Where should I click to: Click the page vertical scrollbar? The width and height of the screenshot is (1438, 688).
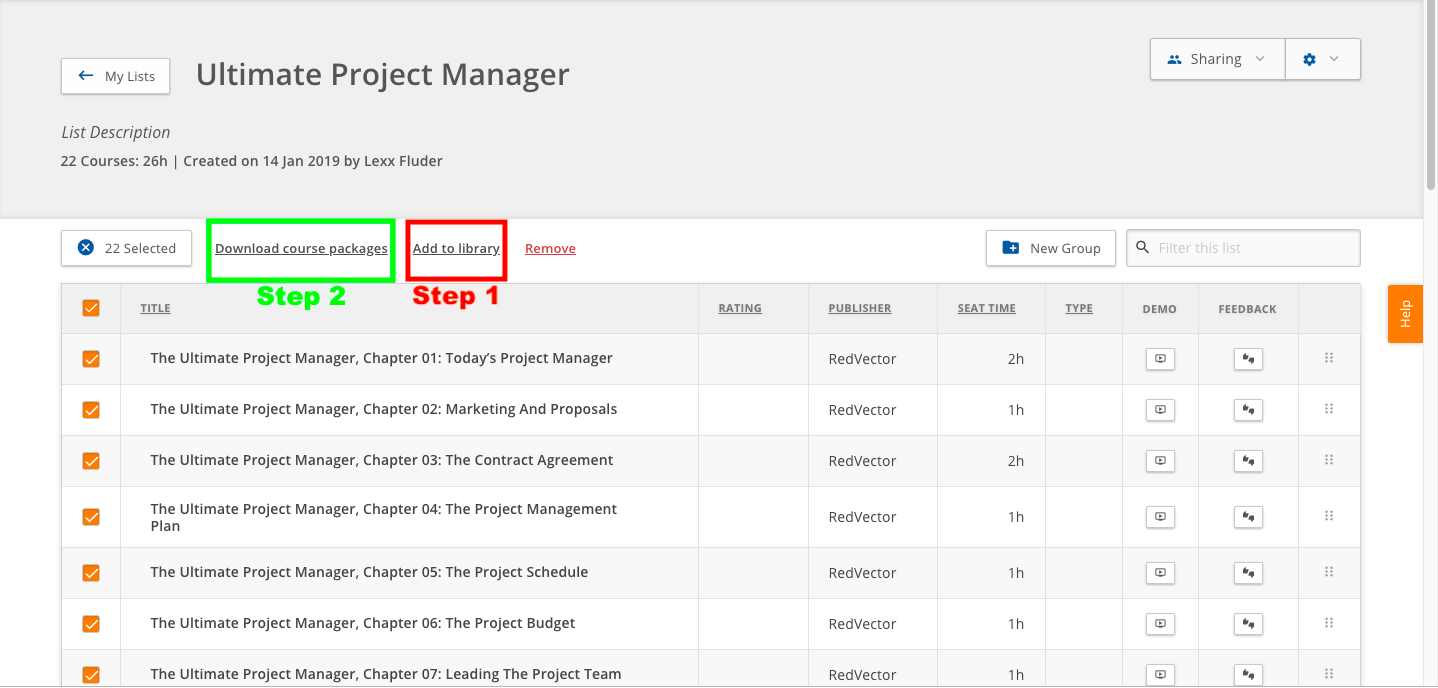click(1430, 95)
